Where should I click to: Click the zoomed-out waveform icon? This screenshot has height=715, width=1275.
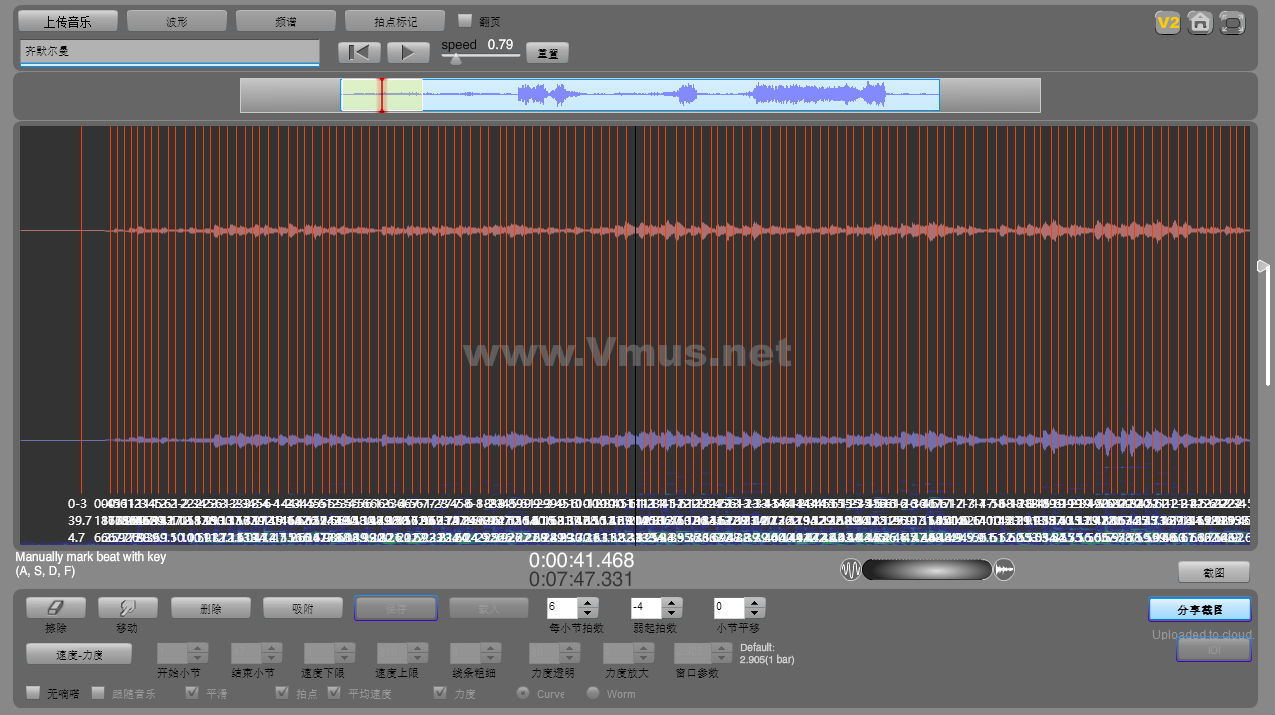(x=850, y=570)
